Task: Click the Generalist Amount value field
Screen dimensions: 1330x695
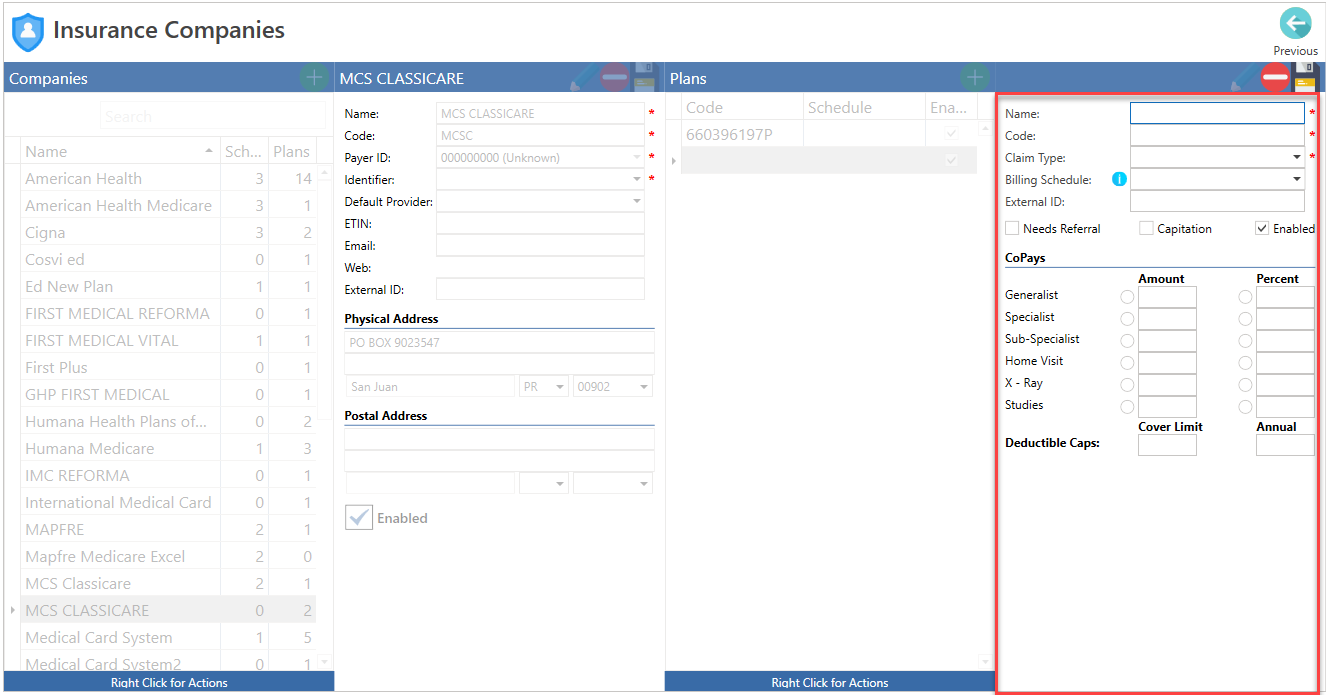Action: coord(1167,297)
